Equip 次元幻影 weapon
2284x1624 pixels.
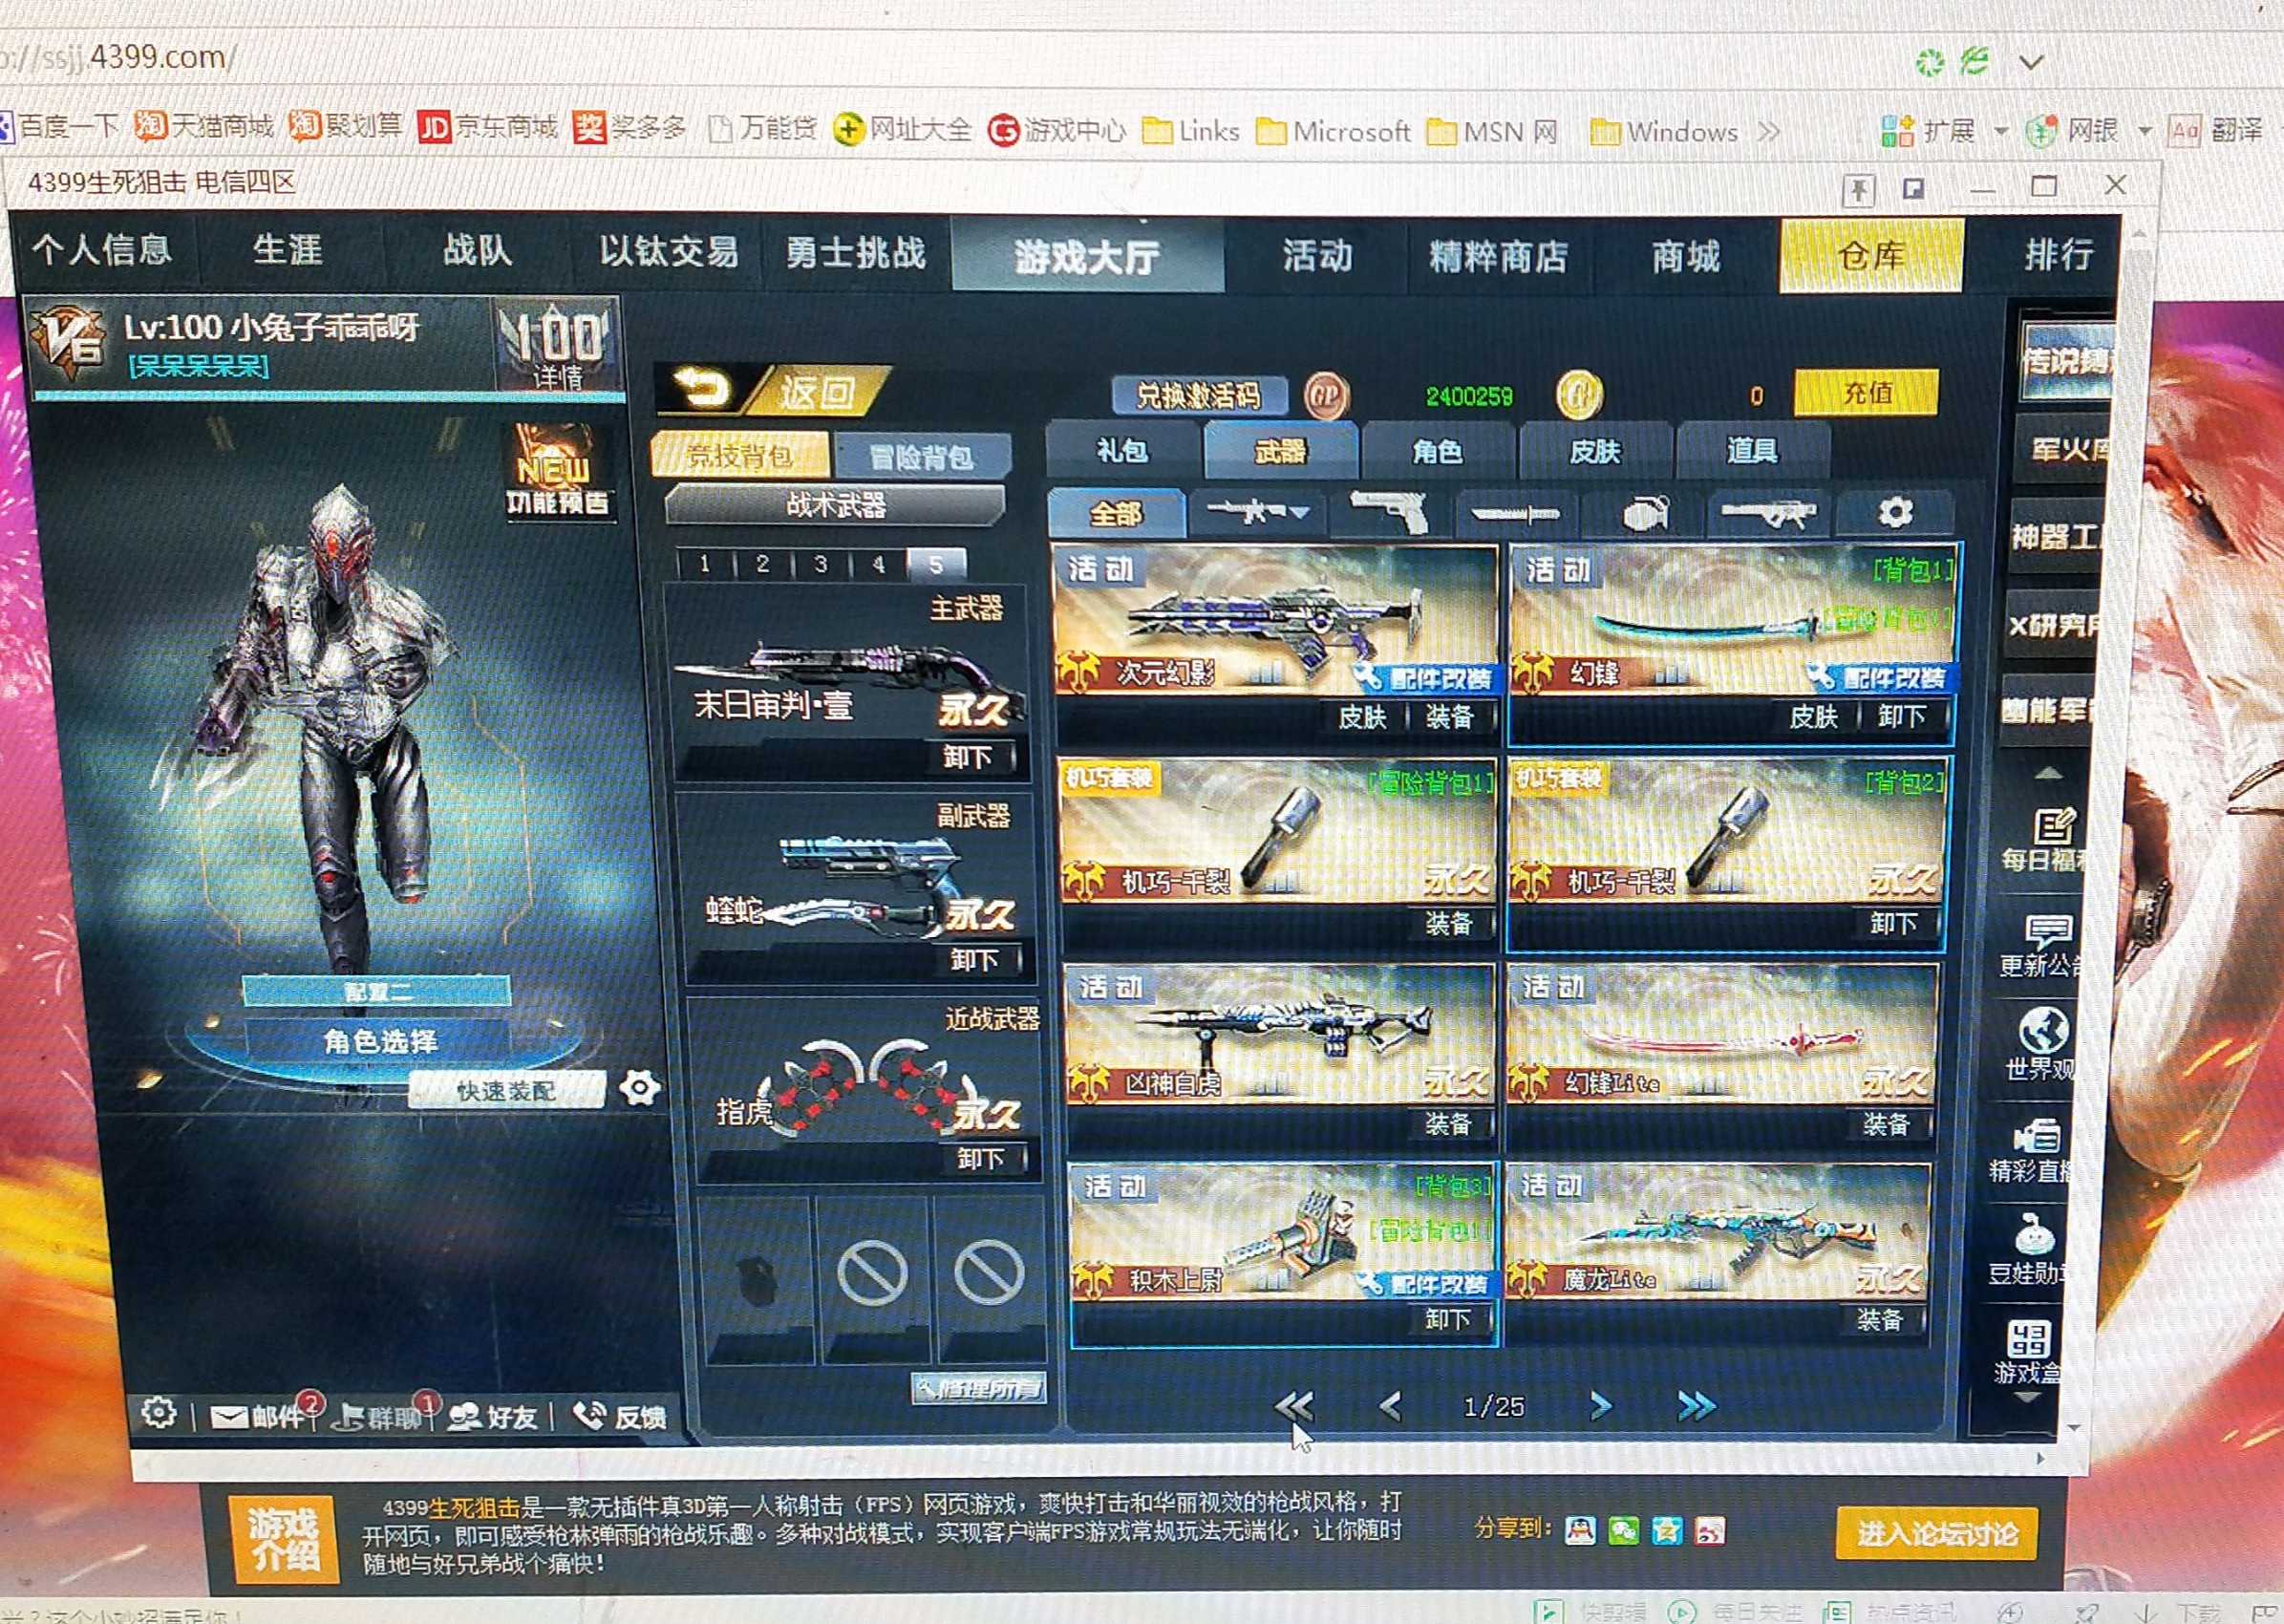(x=1449, y=717)
